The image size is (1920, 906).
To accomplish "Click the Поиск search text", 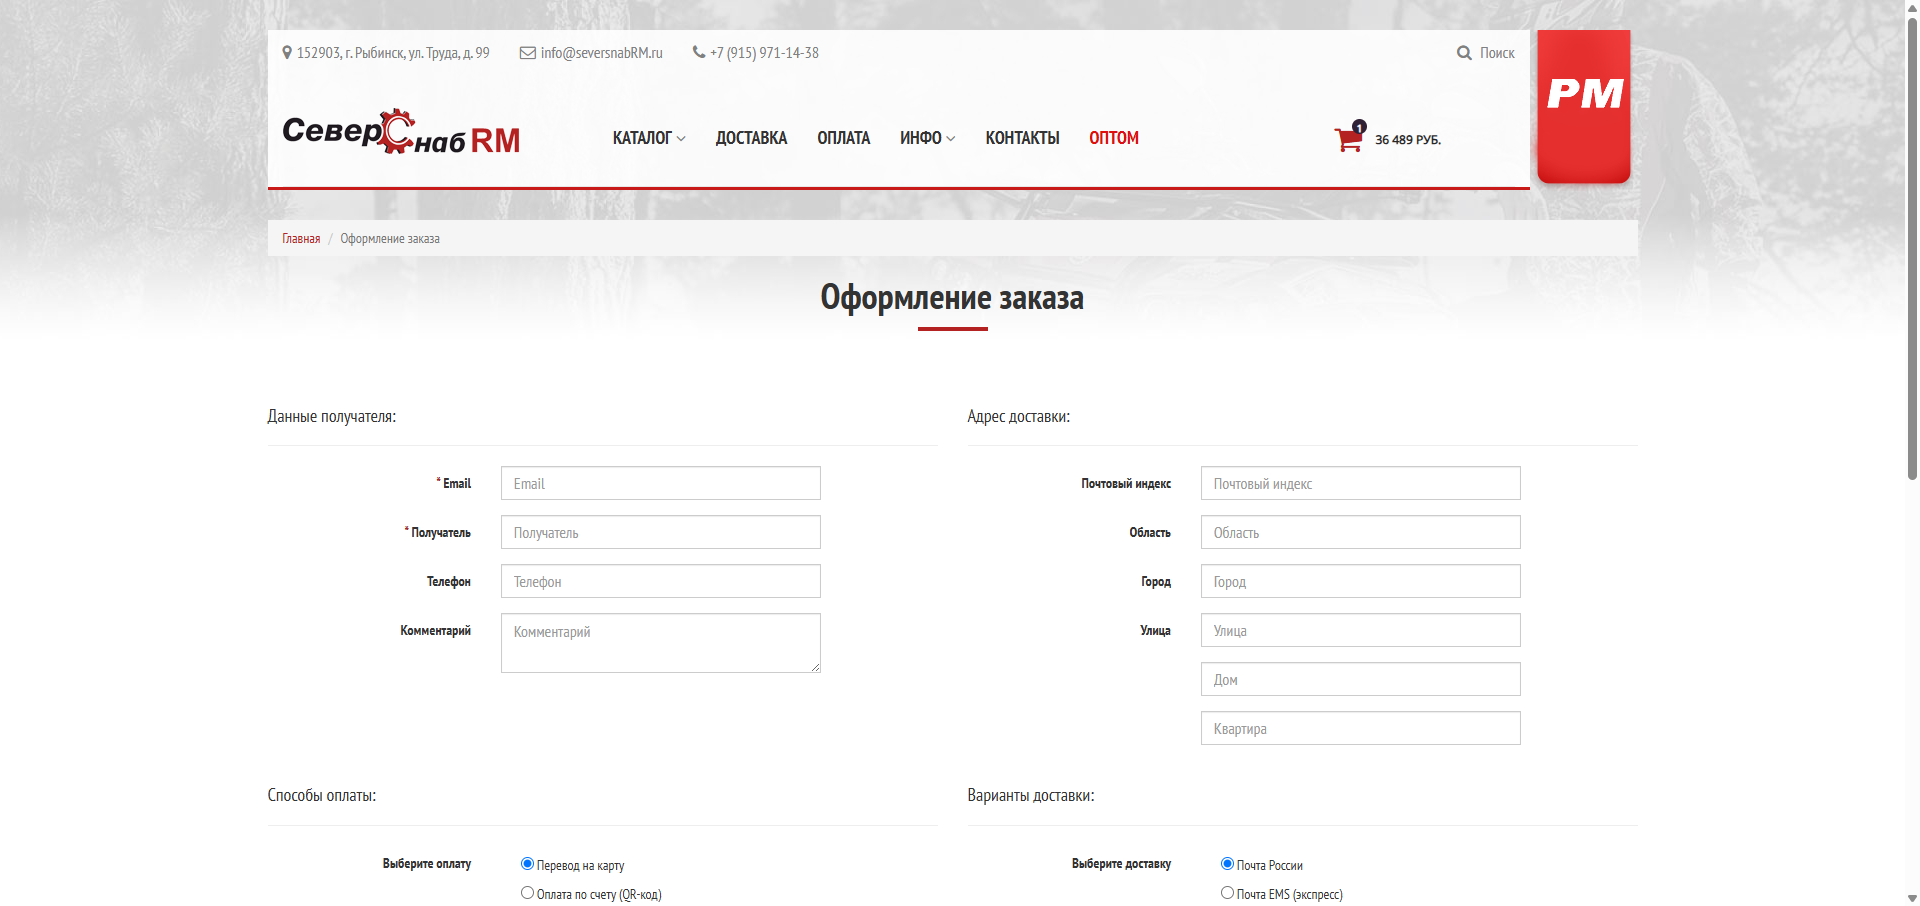I will pyautogui.click(x=1497, y=53).
